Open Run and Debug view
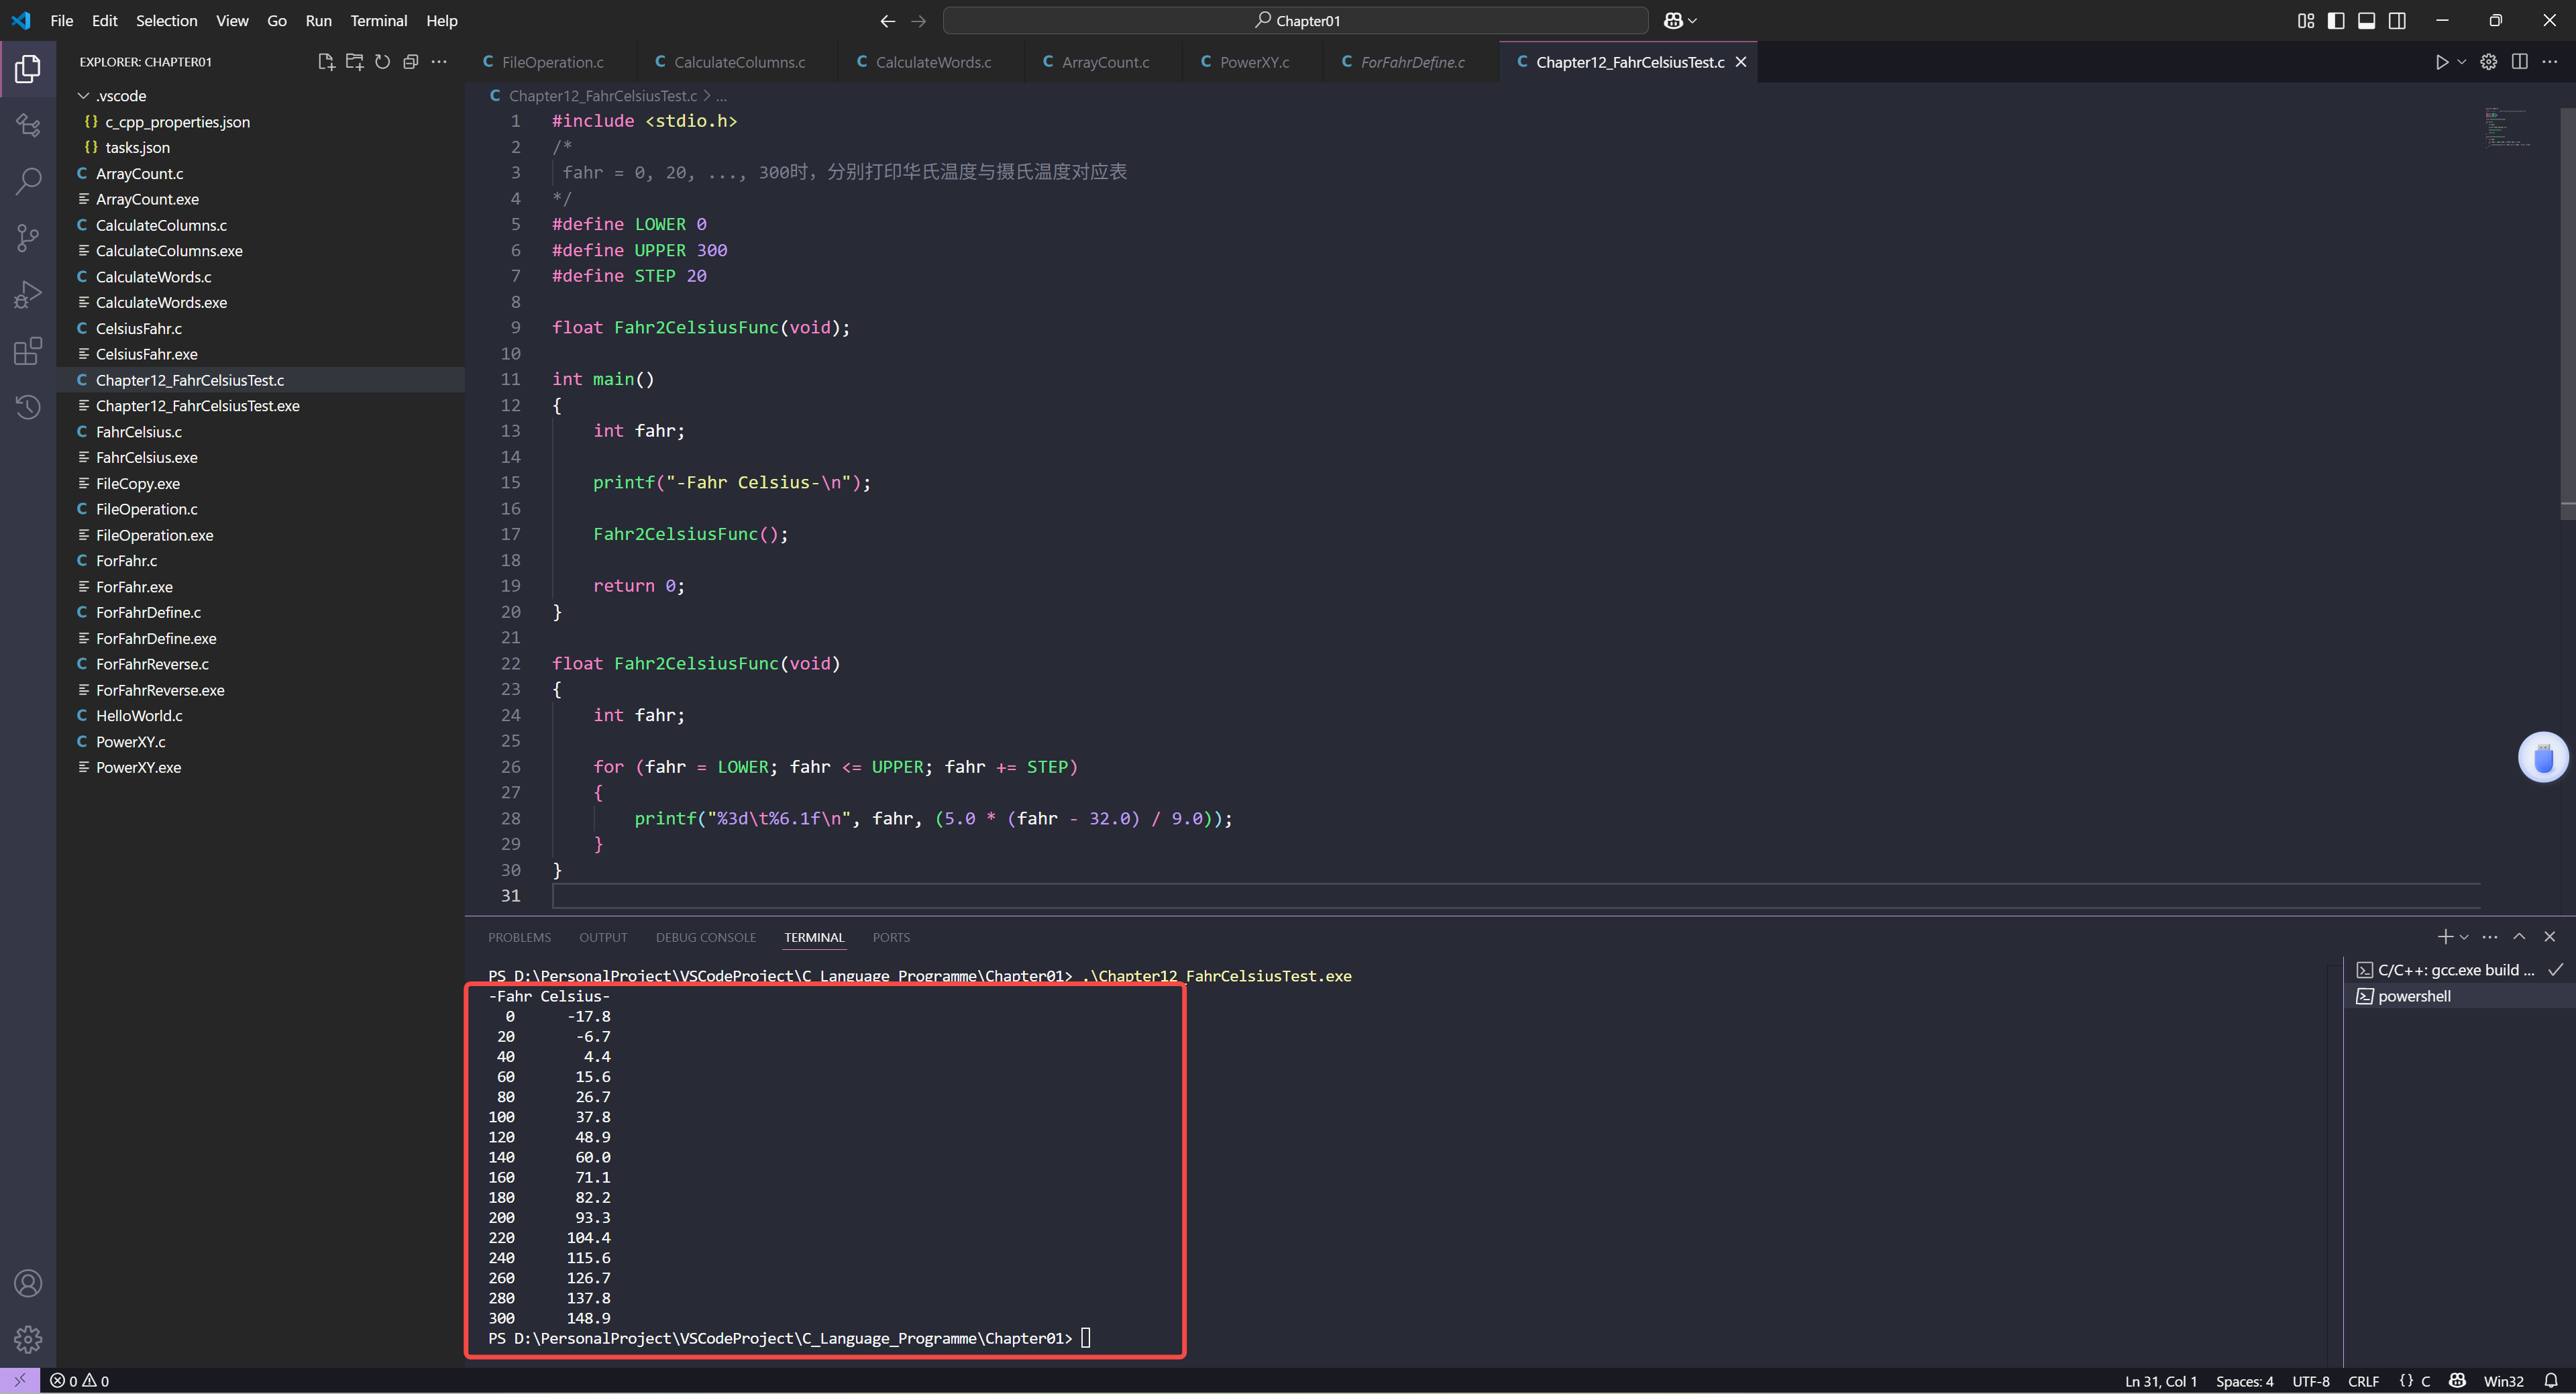 click(28, 294)
